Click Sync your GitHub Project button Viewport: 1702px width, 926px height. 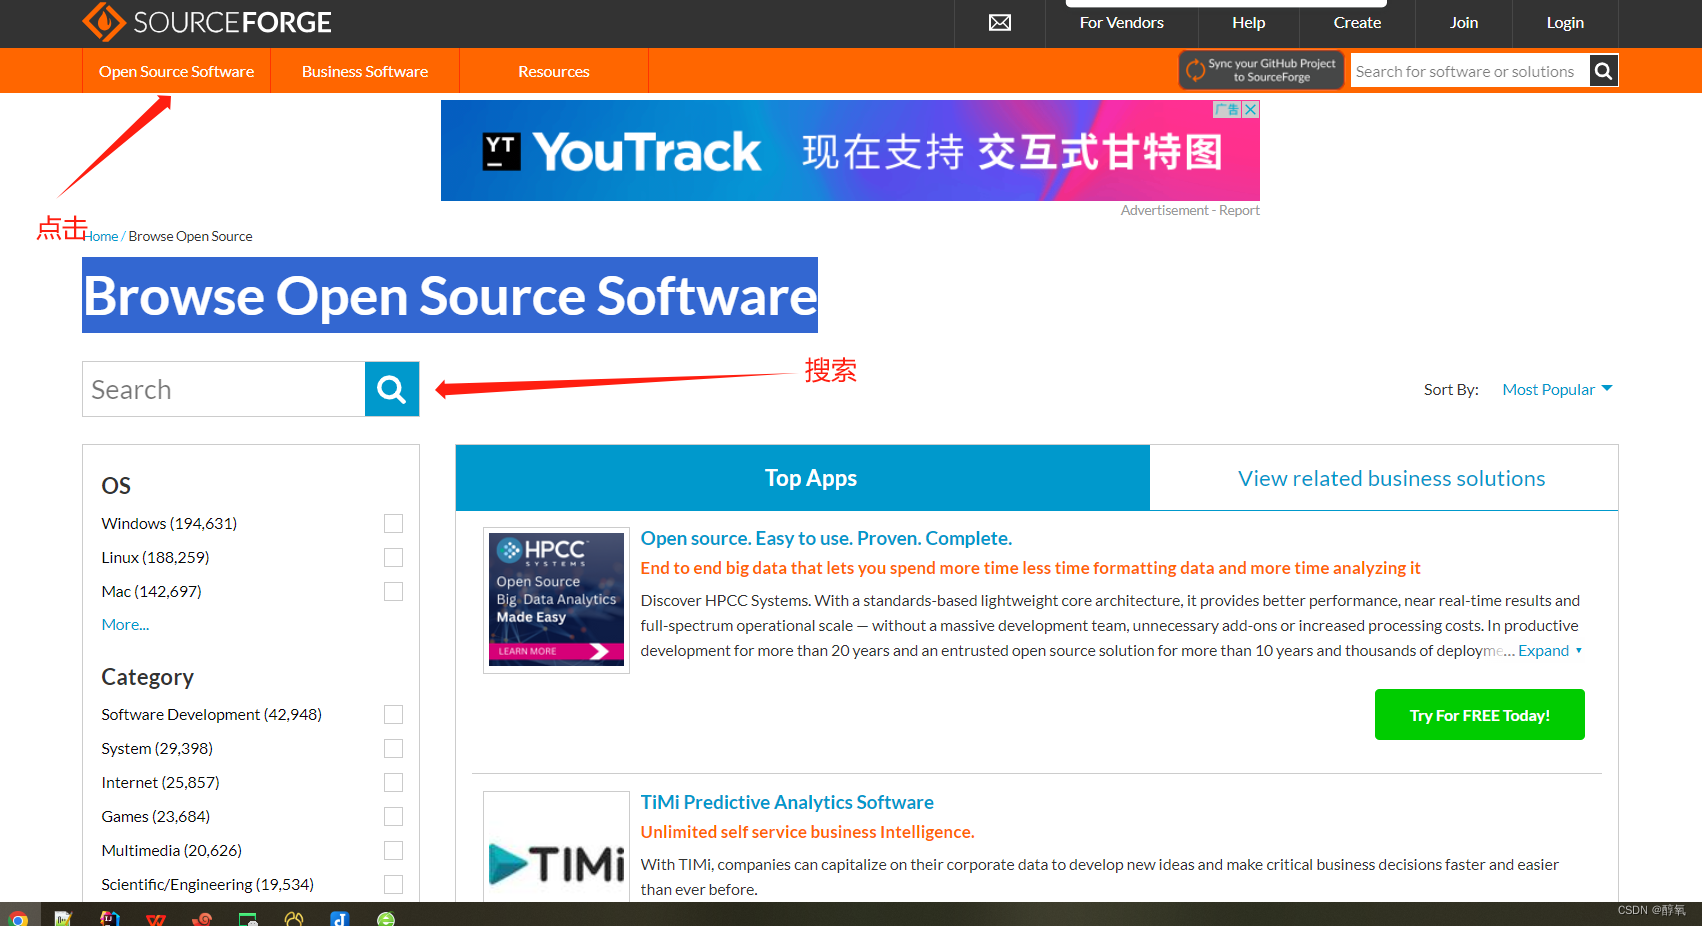[1261, 70]
